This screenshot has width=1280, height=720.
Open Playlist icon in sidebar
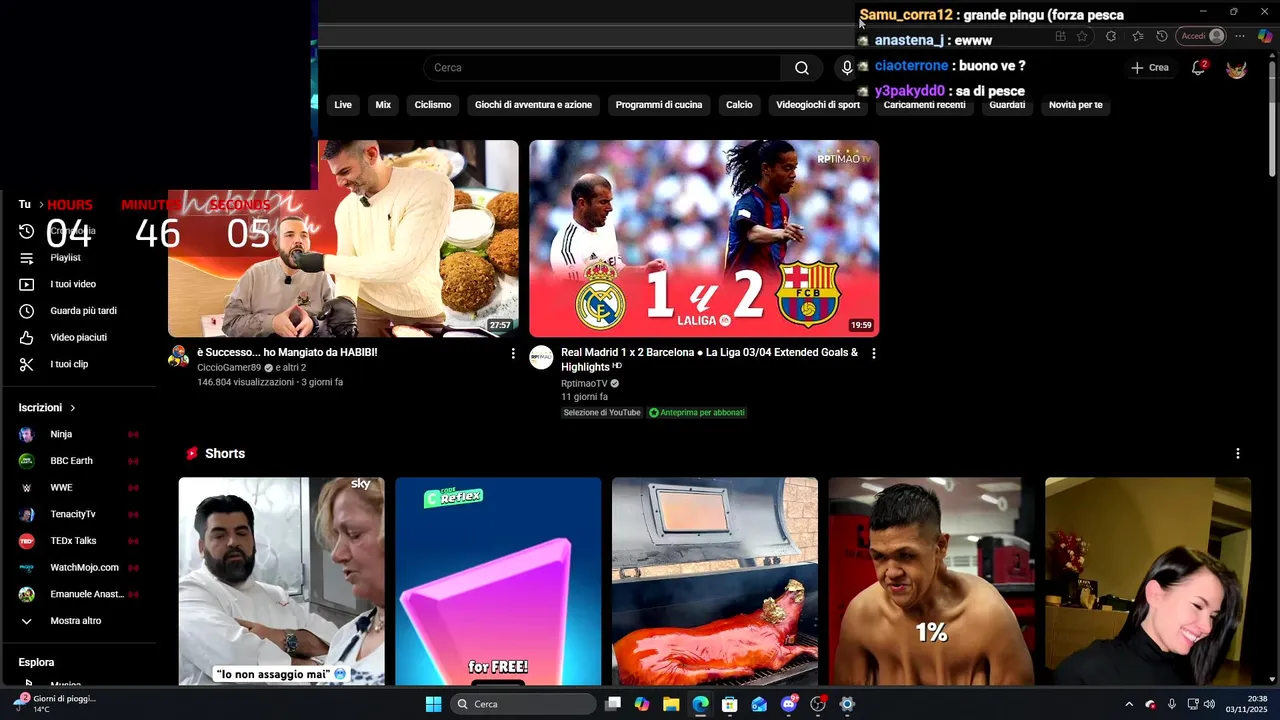(27, 258)
